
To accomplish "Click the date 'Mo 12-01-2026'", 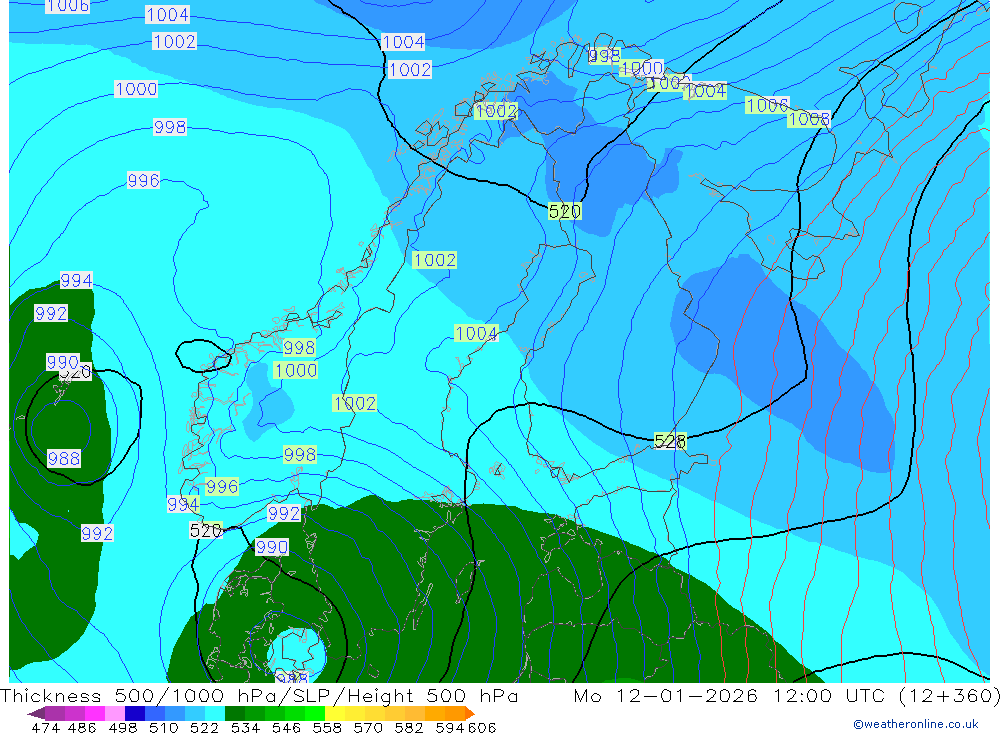I will 666,695.
